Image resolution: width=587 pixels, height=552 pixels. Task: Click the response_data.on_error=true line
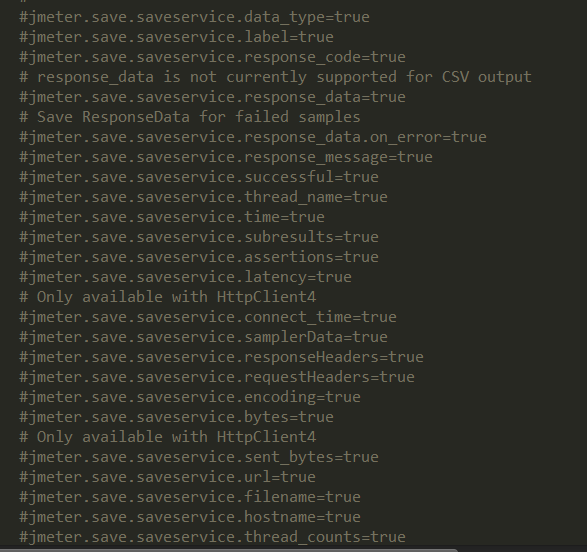pyautogui.click(x=253, y=138)
